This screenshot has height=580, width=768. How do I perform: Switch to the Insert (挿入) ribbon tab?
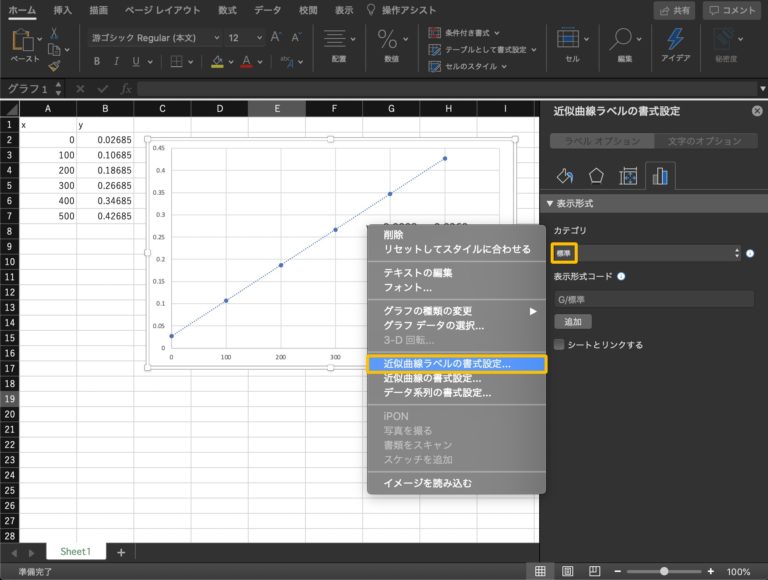point(63,10)
